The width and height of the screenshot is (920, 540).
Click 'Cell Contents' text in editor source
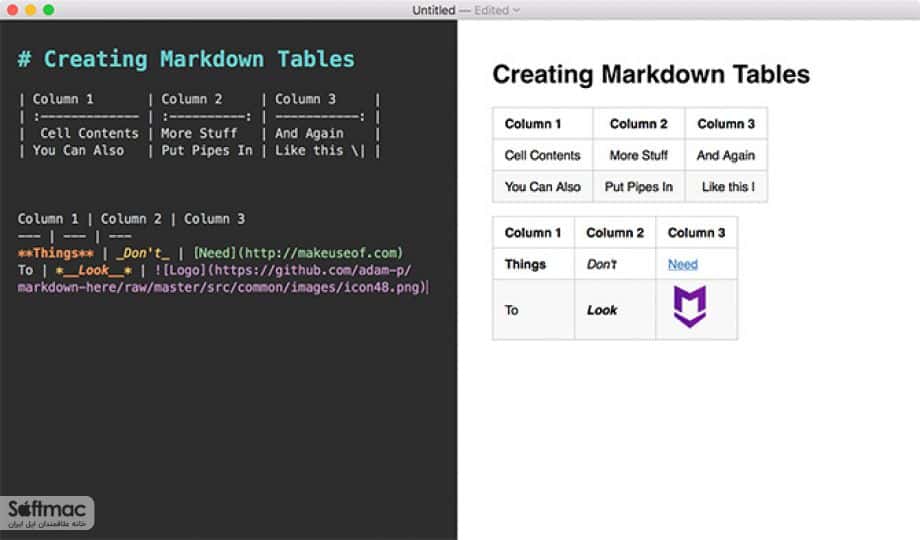(x=89, y=133)
